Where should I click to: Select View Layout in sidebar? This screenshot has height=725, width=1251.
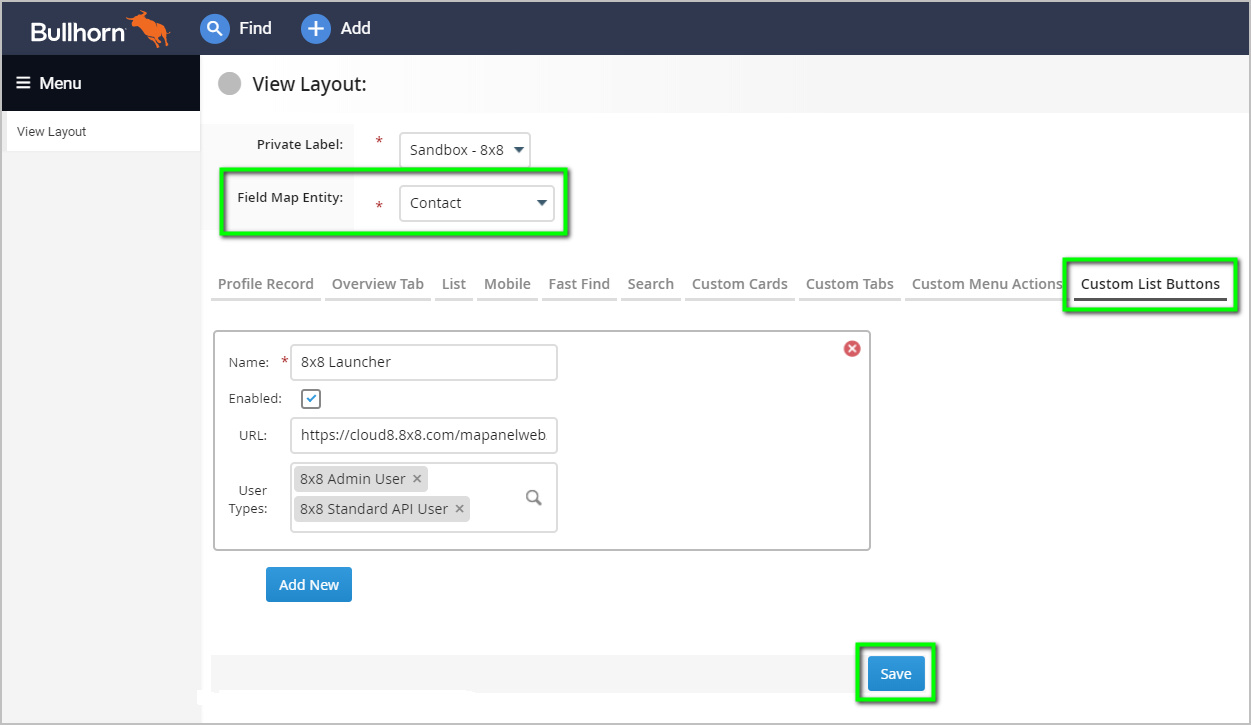point(52,131)
